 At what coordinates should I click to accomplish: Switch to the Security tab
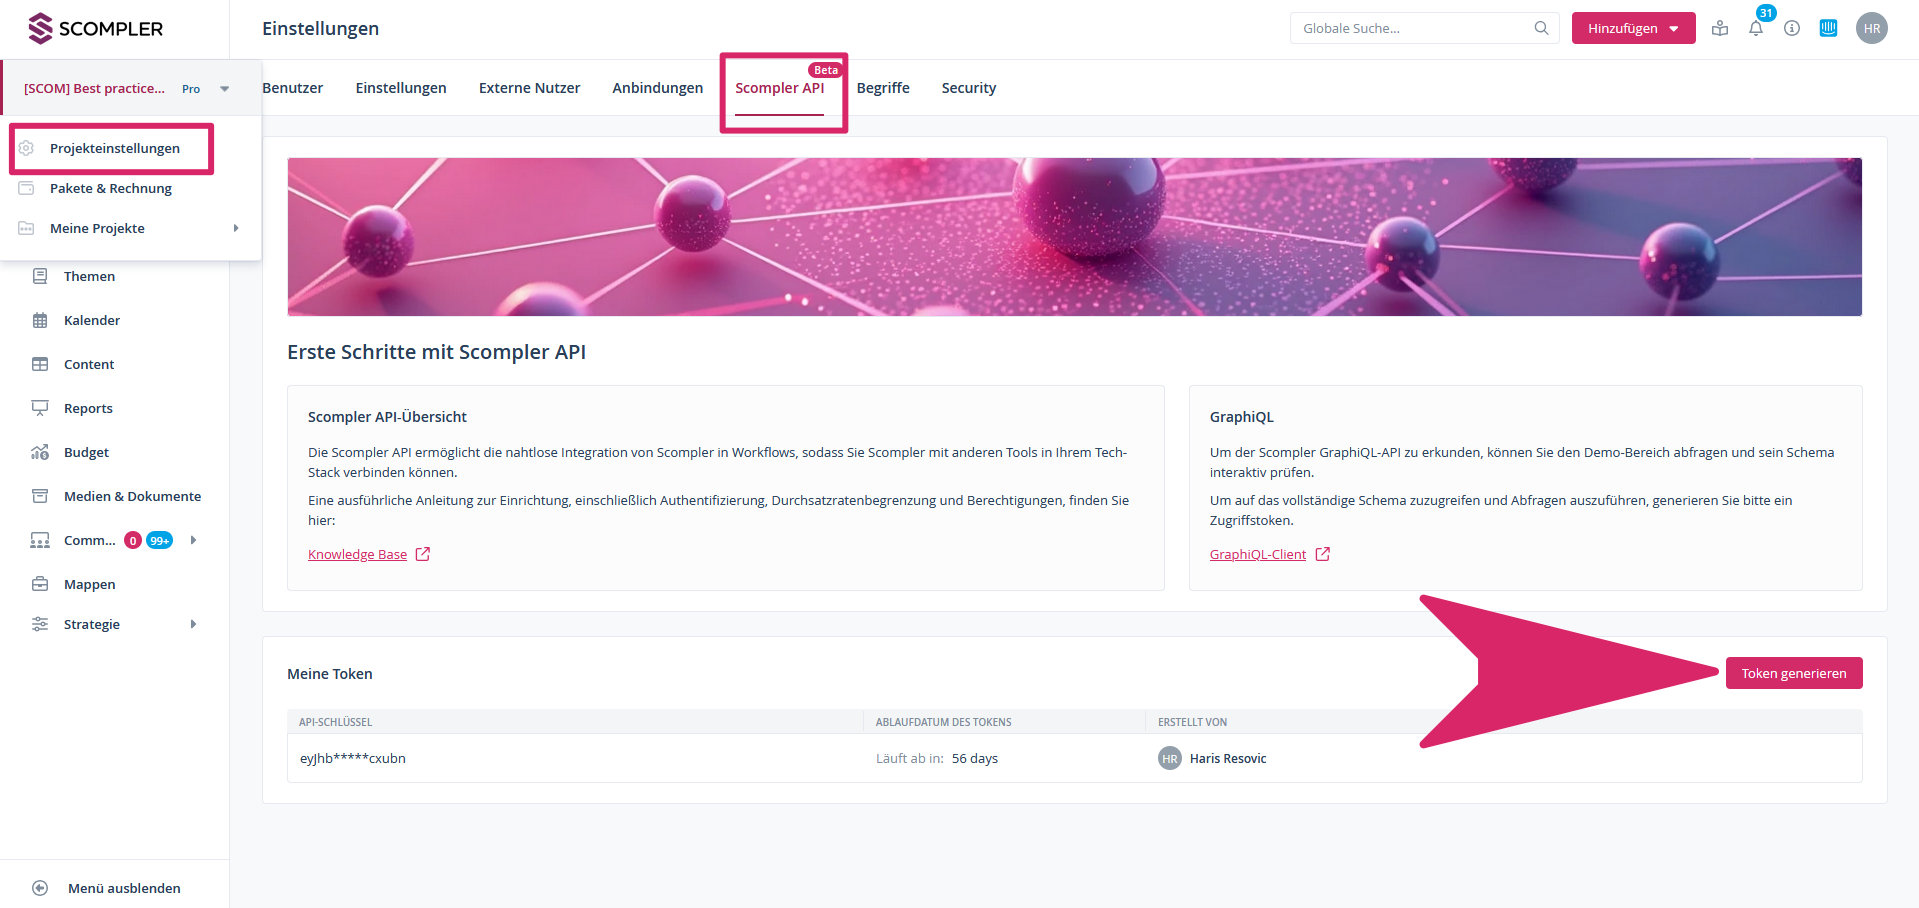coord(968,88)
